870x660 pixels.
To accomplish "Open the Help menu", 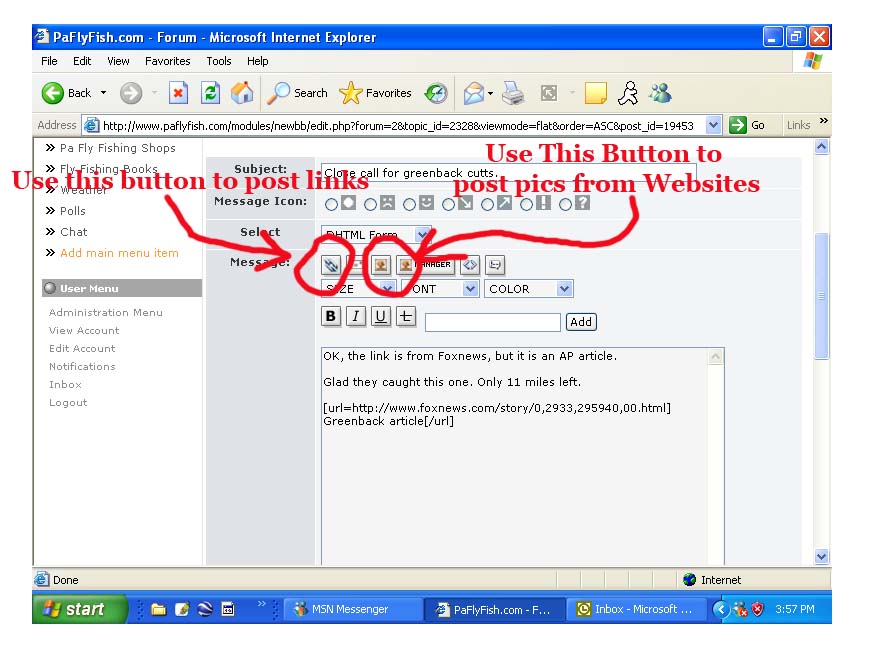I will 257,61.
